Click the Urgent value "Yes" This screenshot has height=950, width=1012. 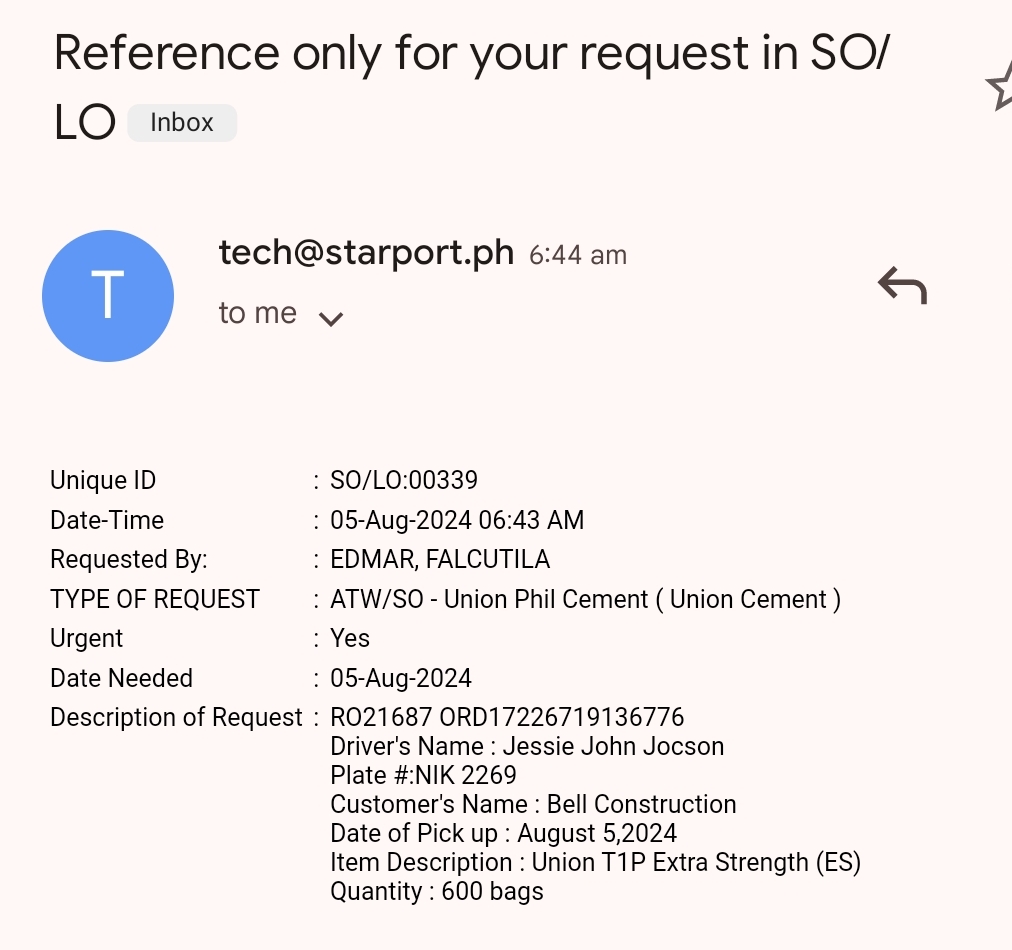point(350,639)
